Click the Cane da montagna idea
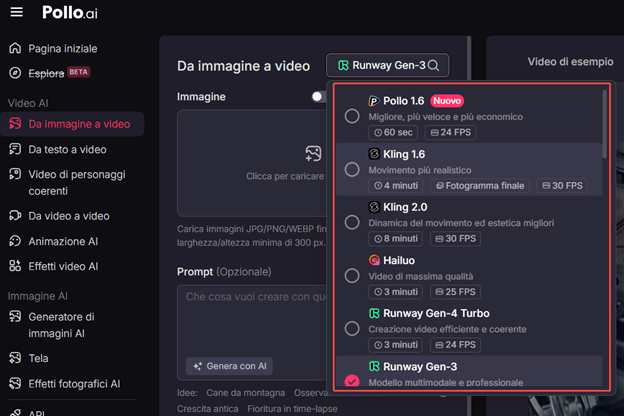This screenshot has width=624, height=416. [246, 393]
